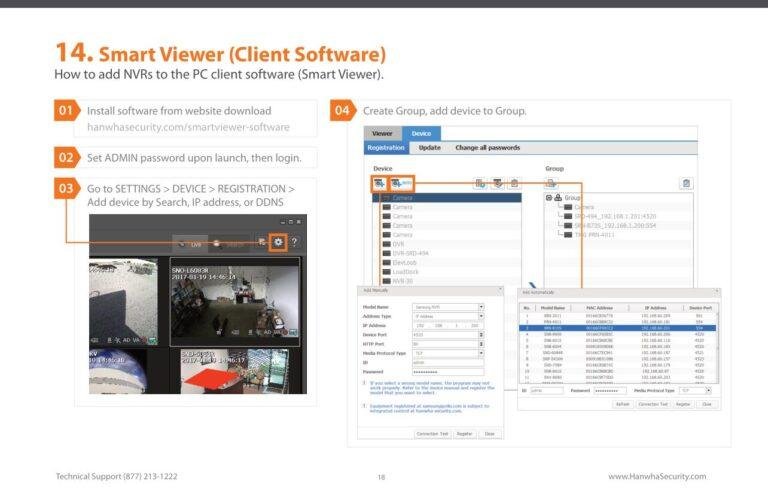Switch to the Viewer tab
This screenshot has height=497, width=768.
point(382,133)
